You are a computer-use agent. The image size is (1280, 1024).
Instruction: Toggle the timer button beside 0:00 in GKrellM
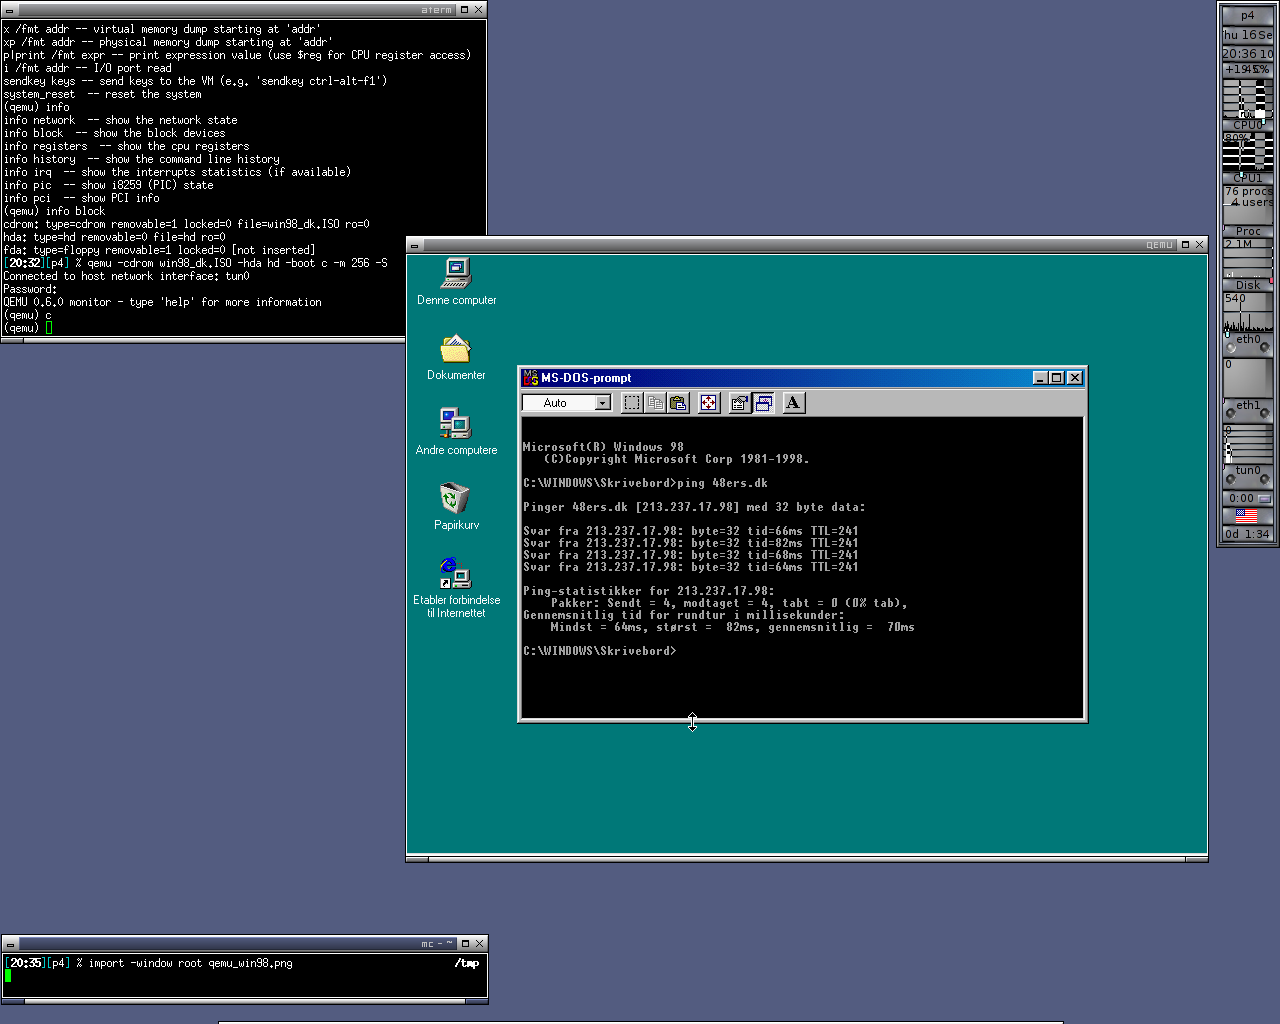coord(1264,498)
